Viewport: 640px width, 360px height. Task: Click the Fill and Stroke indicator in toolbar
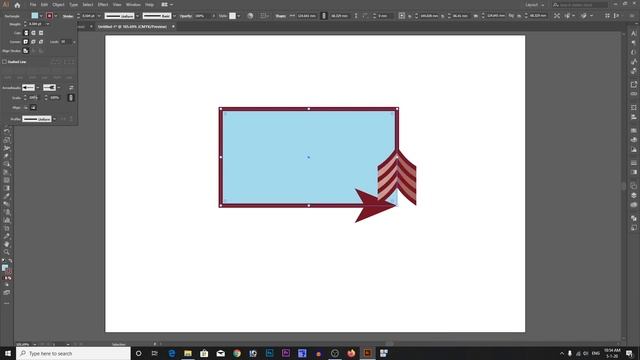click(7, 269)
